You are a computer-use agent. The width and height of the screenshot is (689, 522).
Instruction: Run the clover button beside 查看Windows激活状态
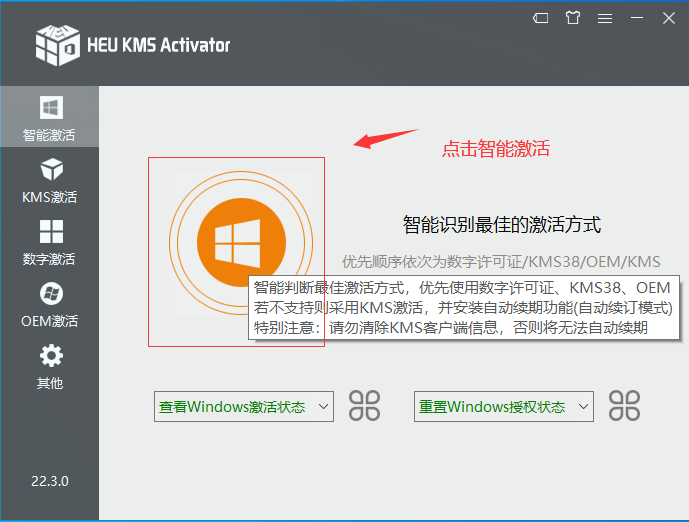pyautogui.click(x=364, y=406)
